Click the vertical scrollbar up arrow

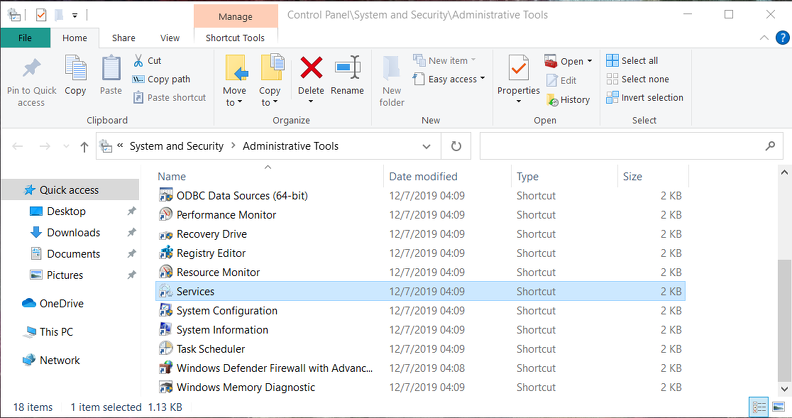[784, 173]
